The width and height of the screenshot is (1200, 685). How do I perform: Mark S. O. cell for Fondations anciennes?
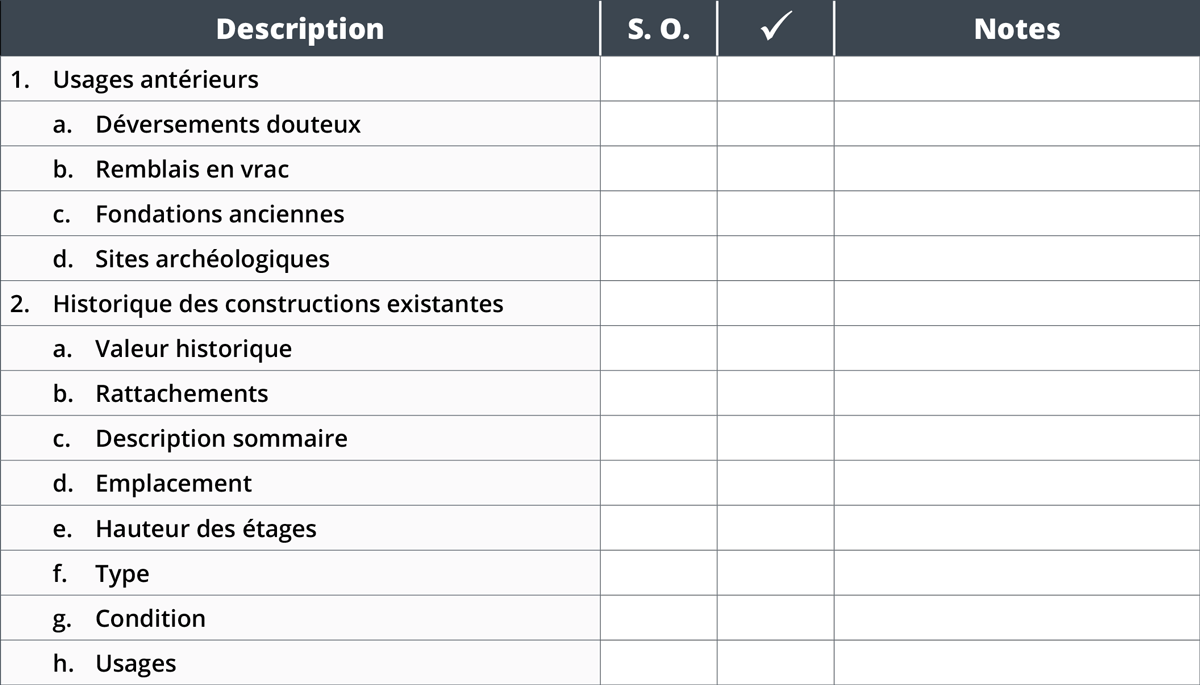(x=658, y=214)
